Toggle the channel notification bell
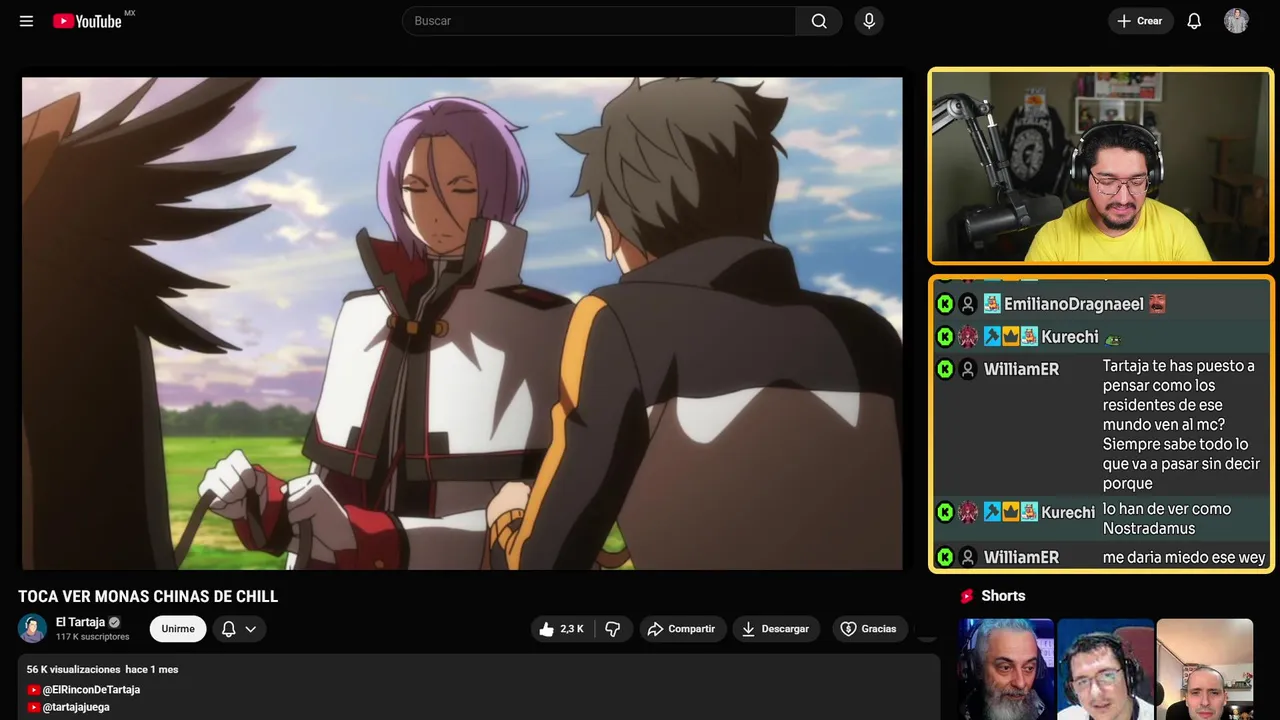The height and width of the screenshot is (720, 1280). tap(228, 629)
